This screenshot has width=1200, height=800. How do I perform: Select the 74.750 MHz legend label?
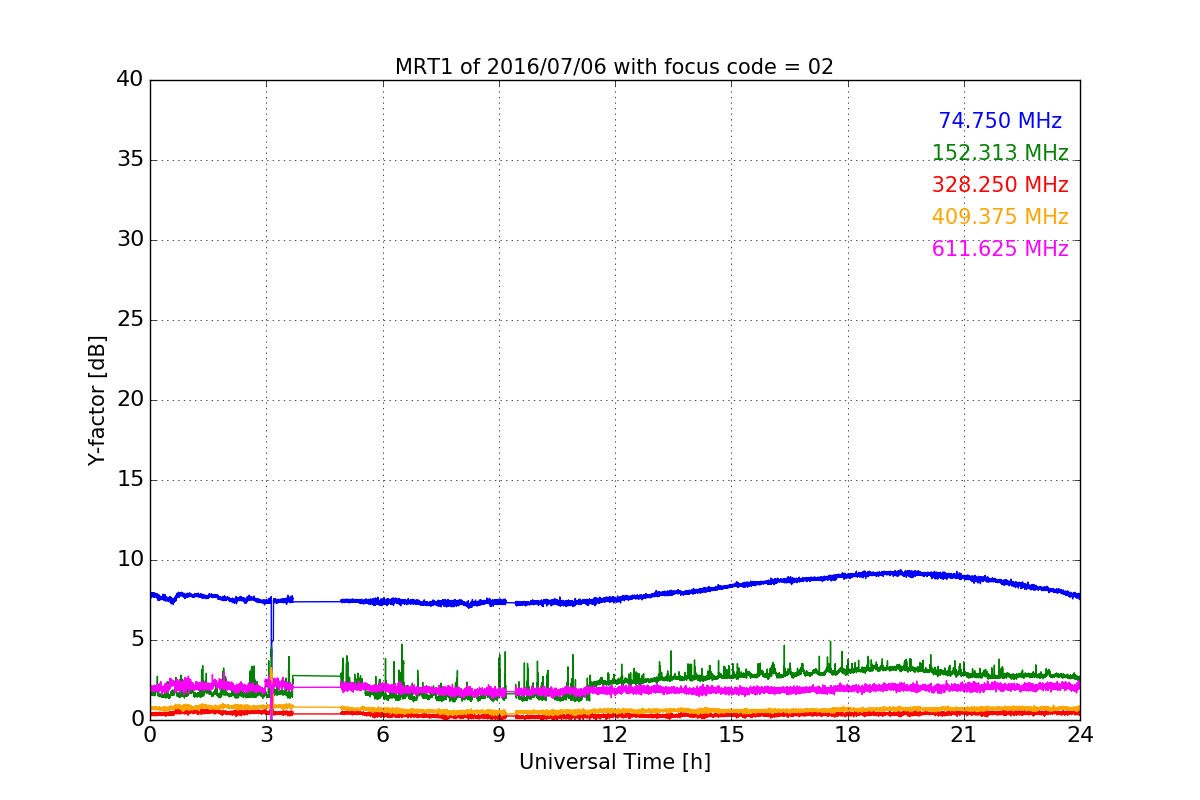click(x=1000, y=121)
